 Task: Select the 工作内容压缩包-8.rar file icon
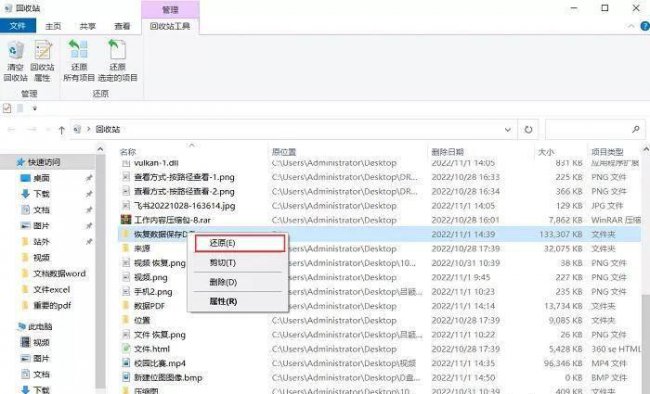pos(126,219)
